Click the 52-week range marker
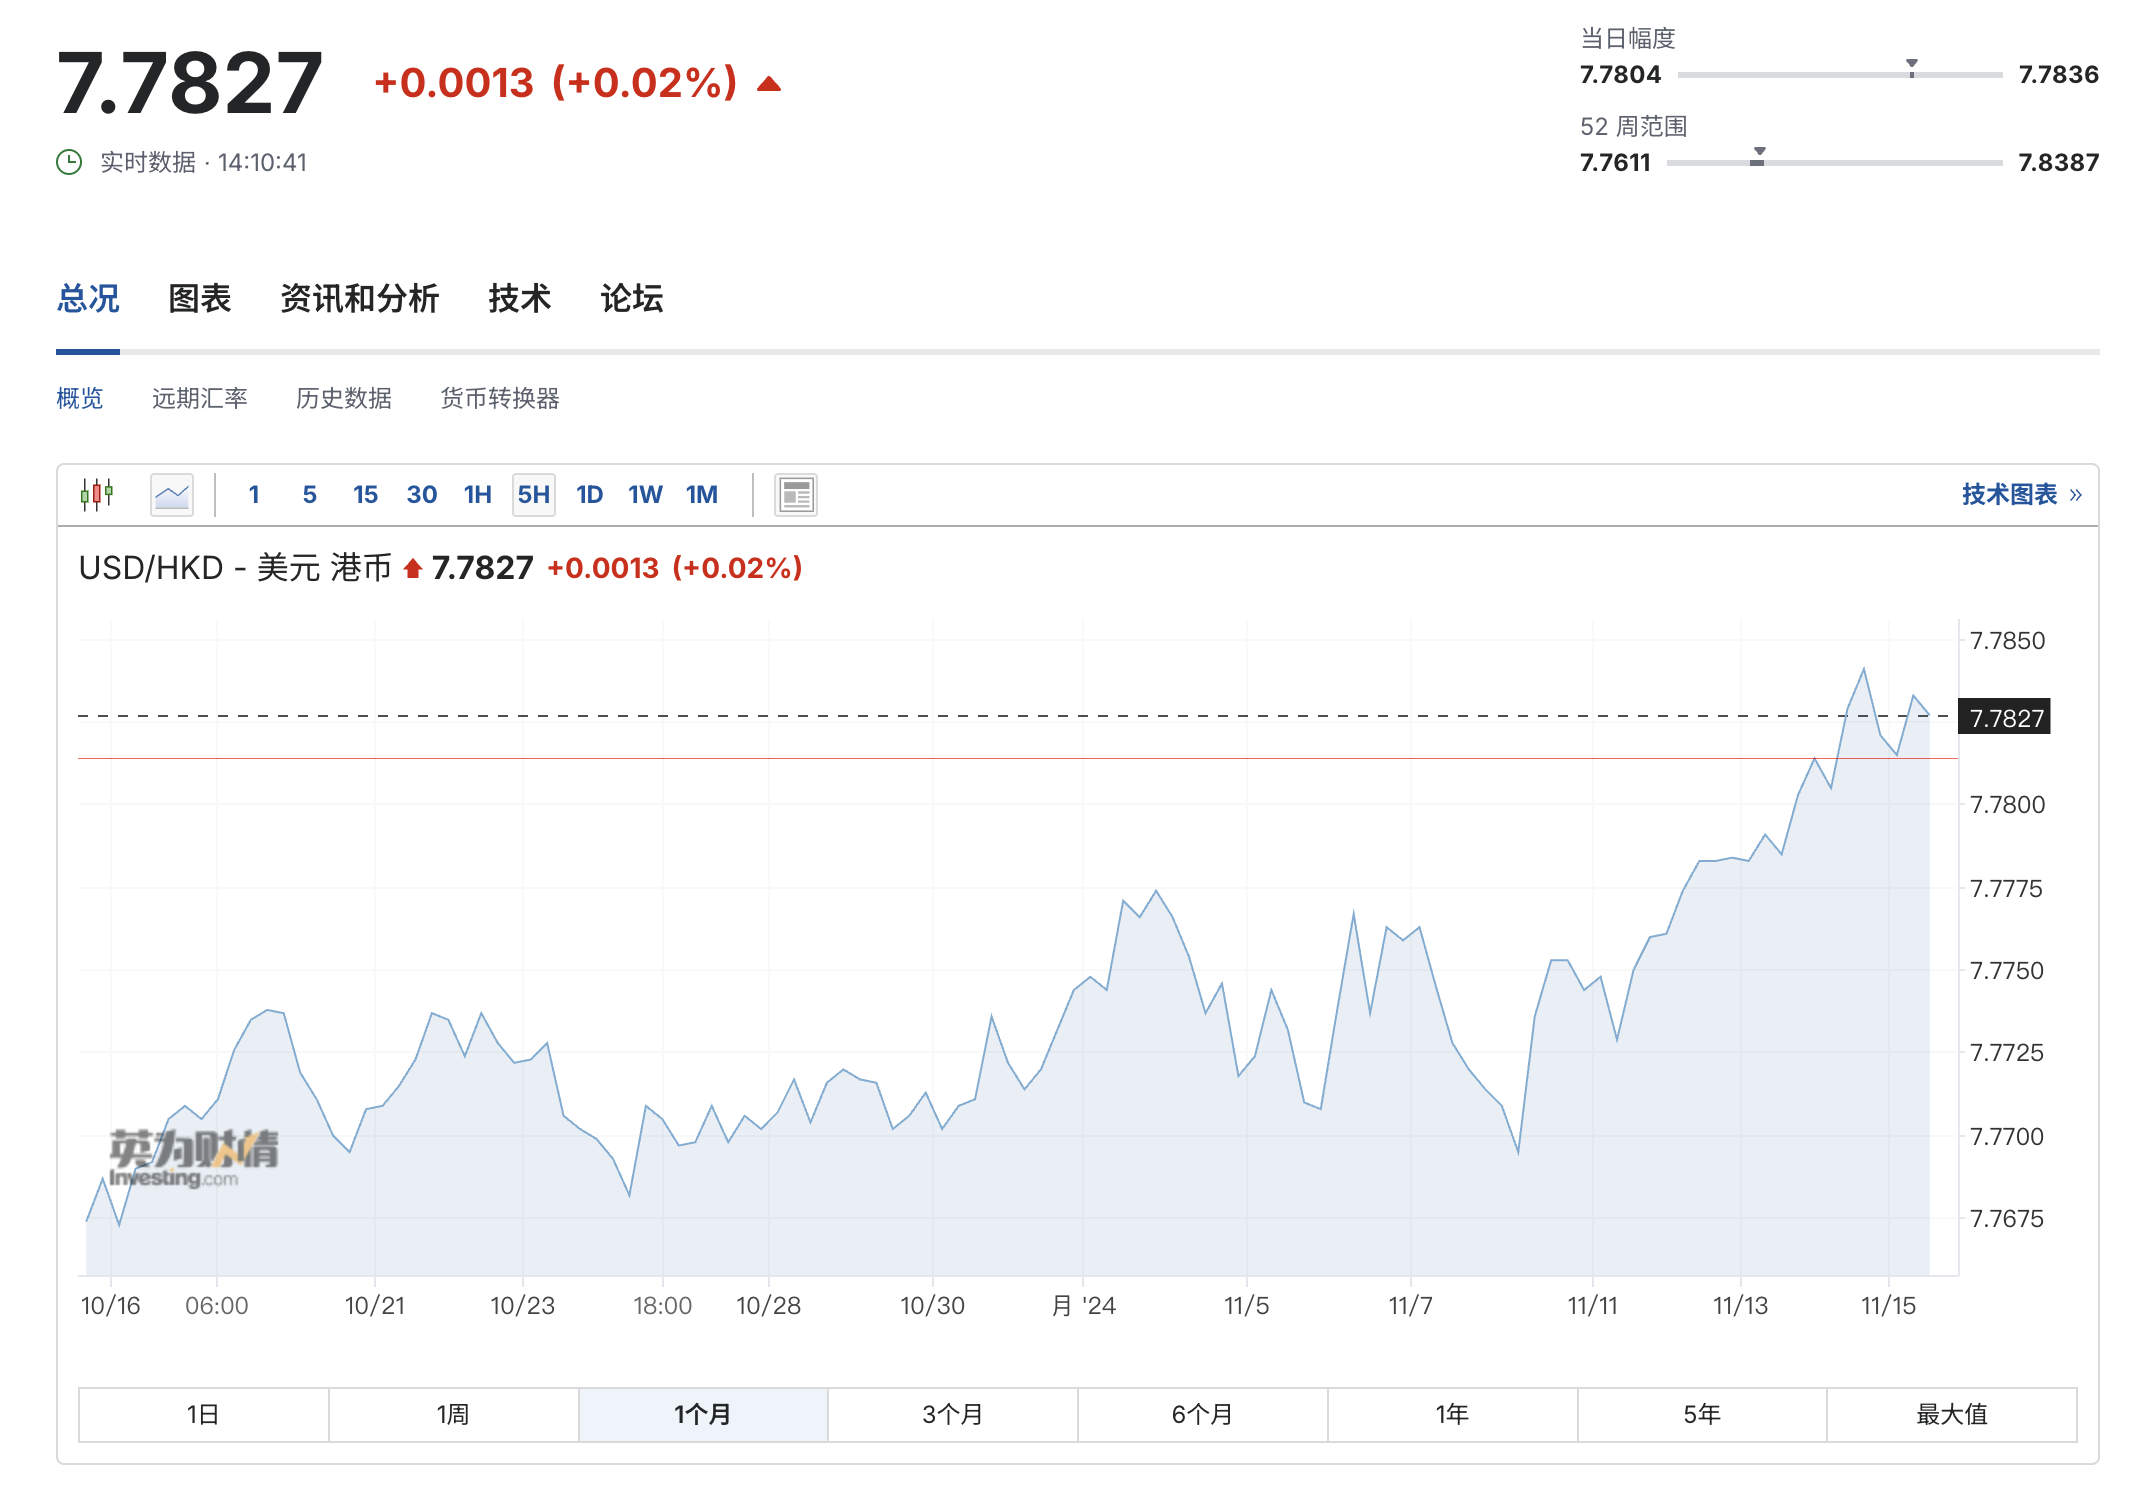 point(1758,156)
